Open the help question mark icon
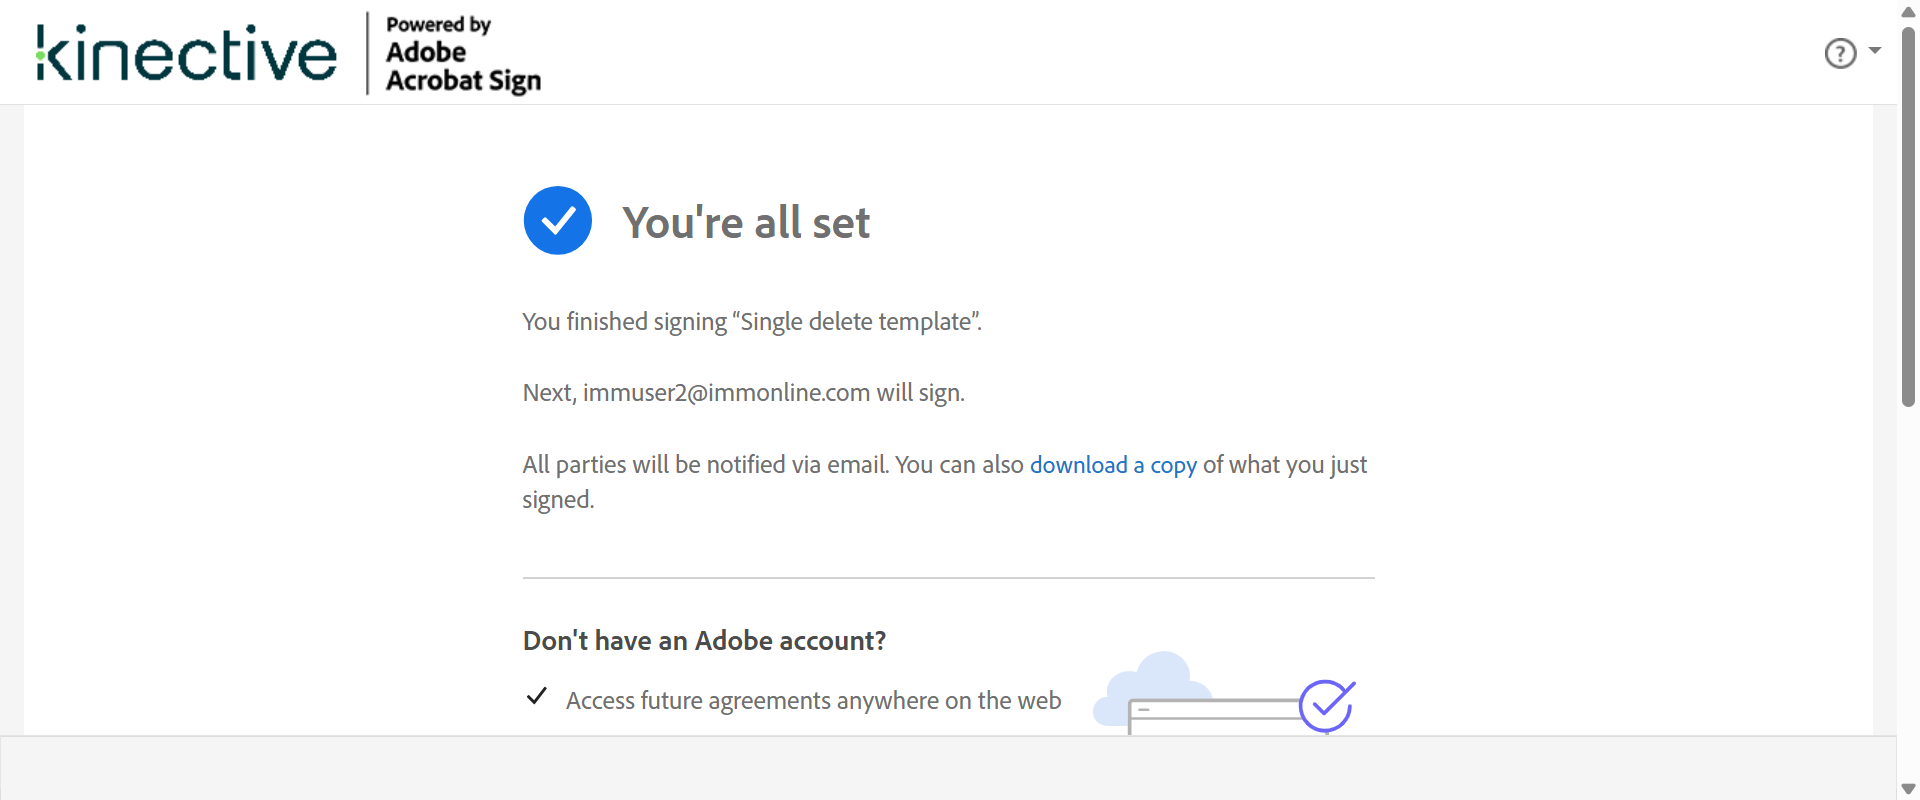1920x800 pixels. point(1840,53)
